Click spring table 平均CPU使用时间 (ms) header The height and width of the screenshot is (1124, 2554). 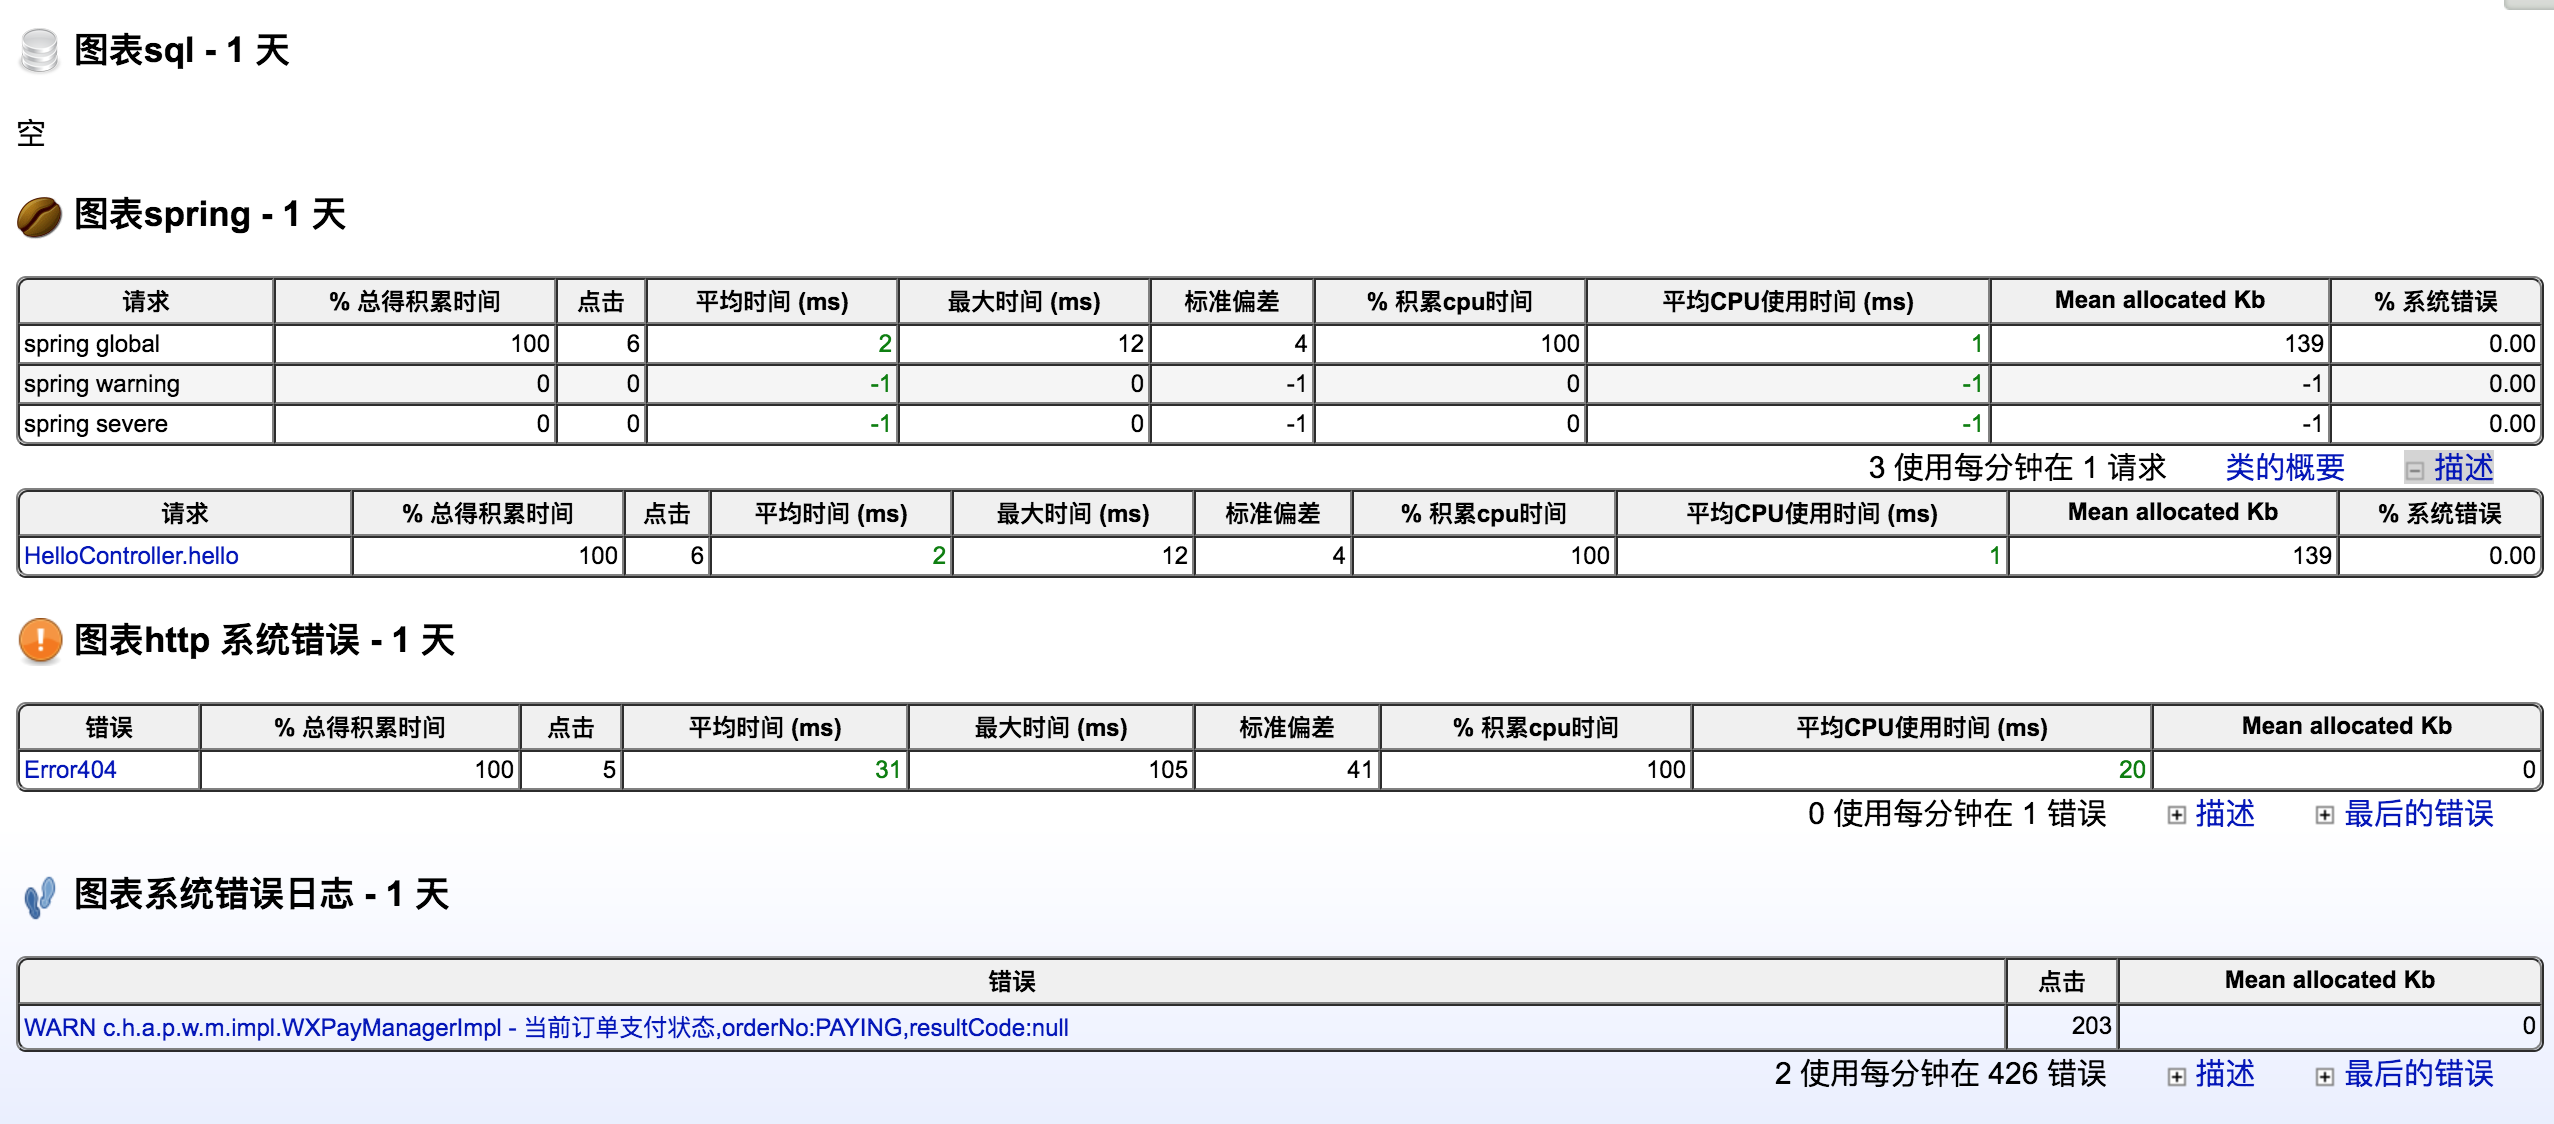pyautogui.click(x=1788, y=301)
